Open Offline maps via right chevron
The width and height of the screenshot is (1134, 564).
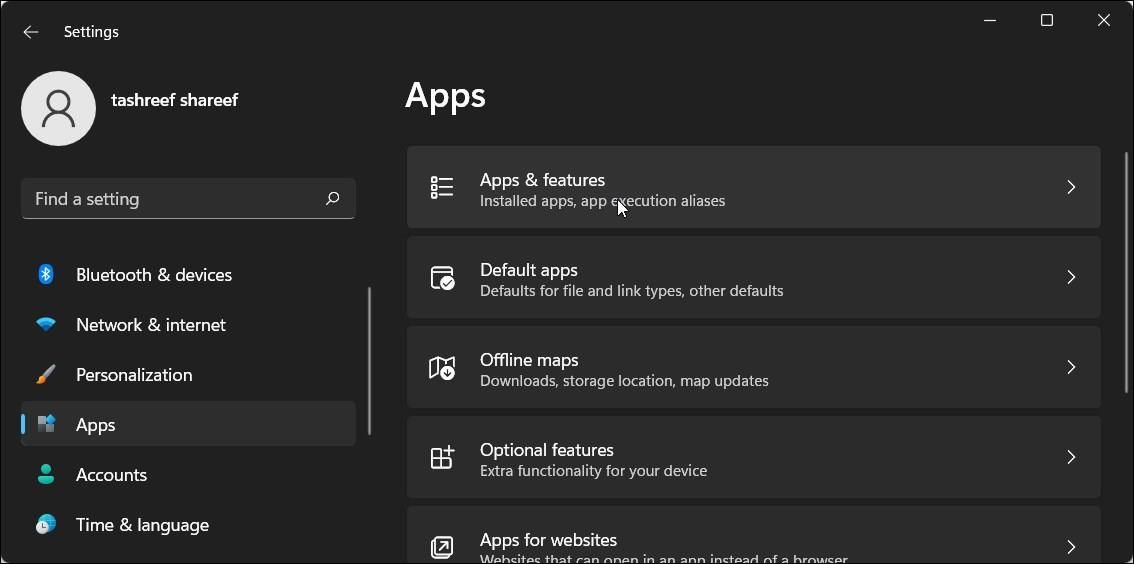point(1071,367)
